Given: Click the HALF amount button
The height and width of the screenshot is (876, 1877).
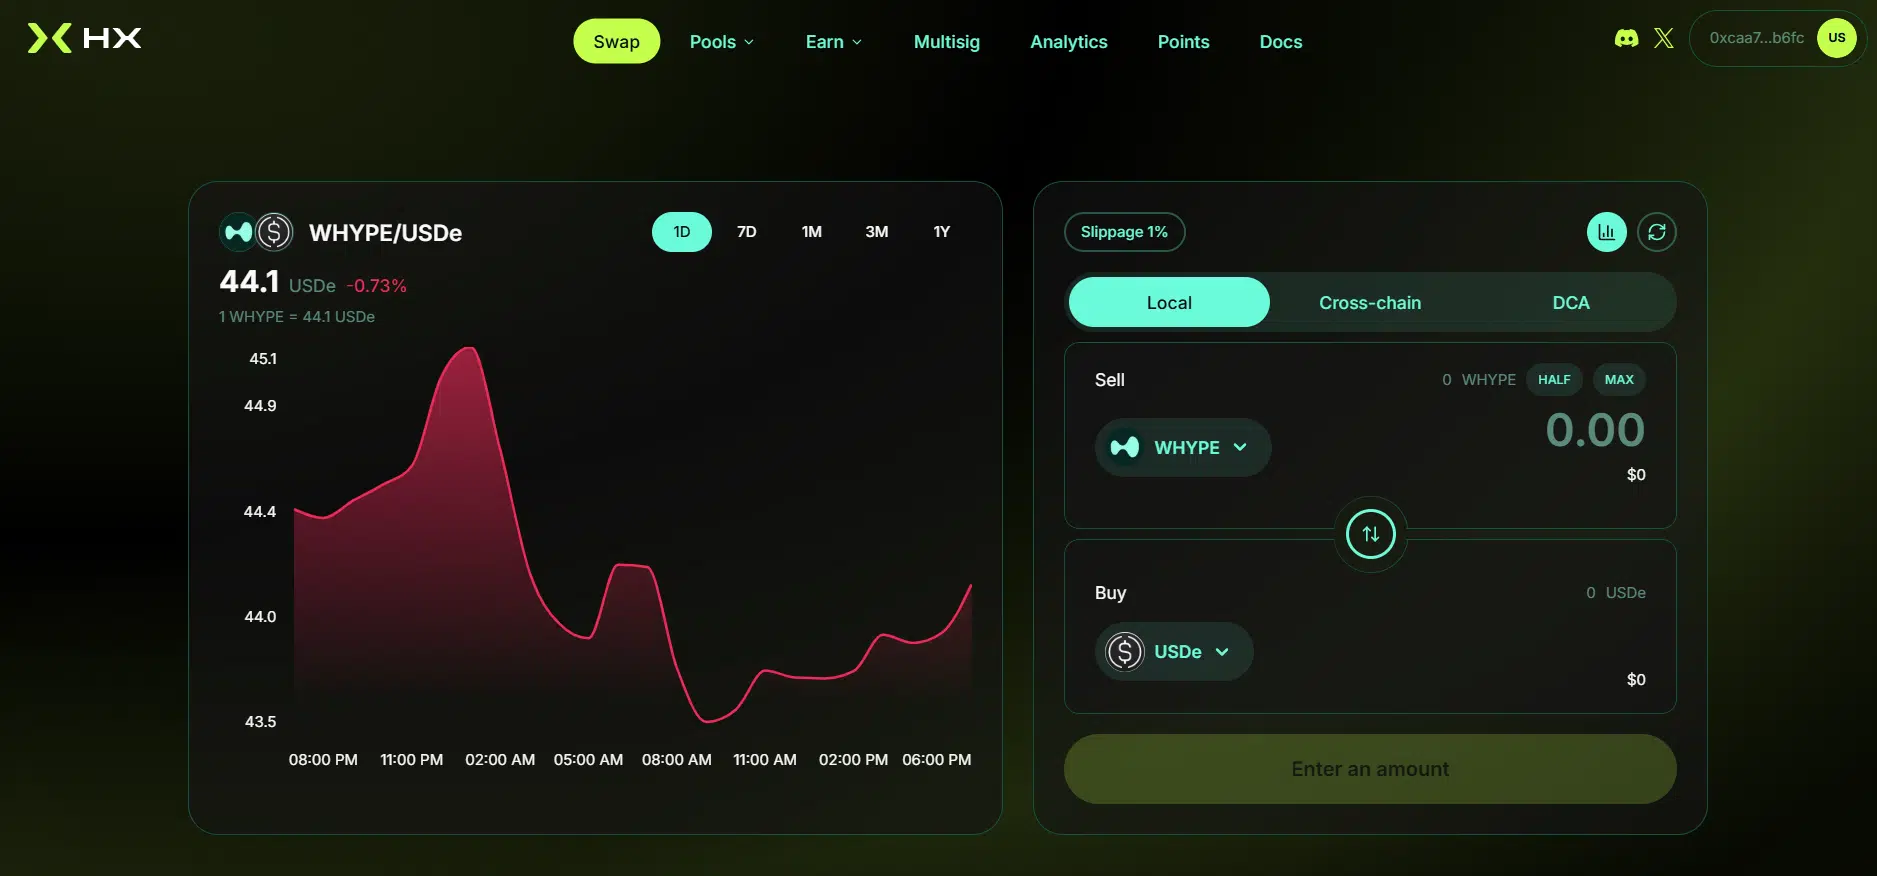Looking at the screenshot, I should tap(1554, 380).
